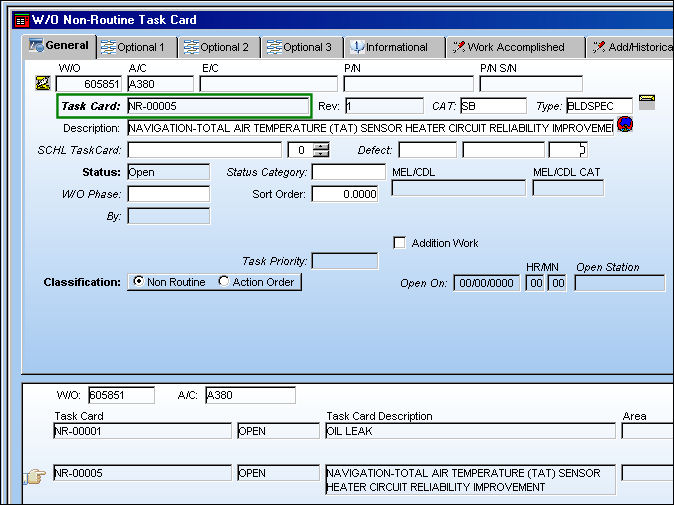The height and width of the screenshot is (505, 674).
Task: Click the Status field showing Open
Action: click(168, 172)
